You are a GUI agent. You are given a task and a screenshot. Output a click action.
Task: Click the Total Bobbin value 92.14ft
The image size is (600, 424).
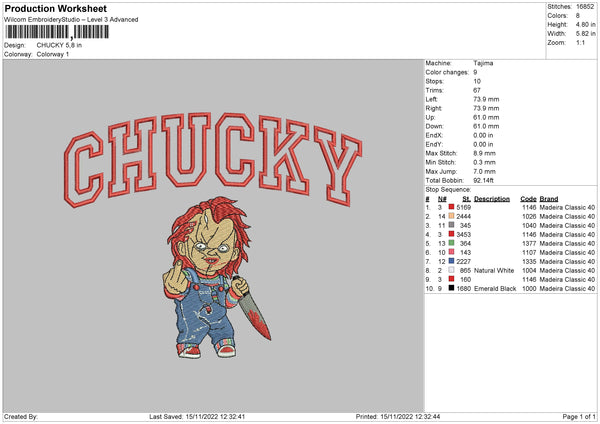coord(484,180)
